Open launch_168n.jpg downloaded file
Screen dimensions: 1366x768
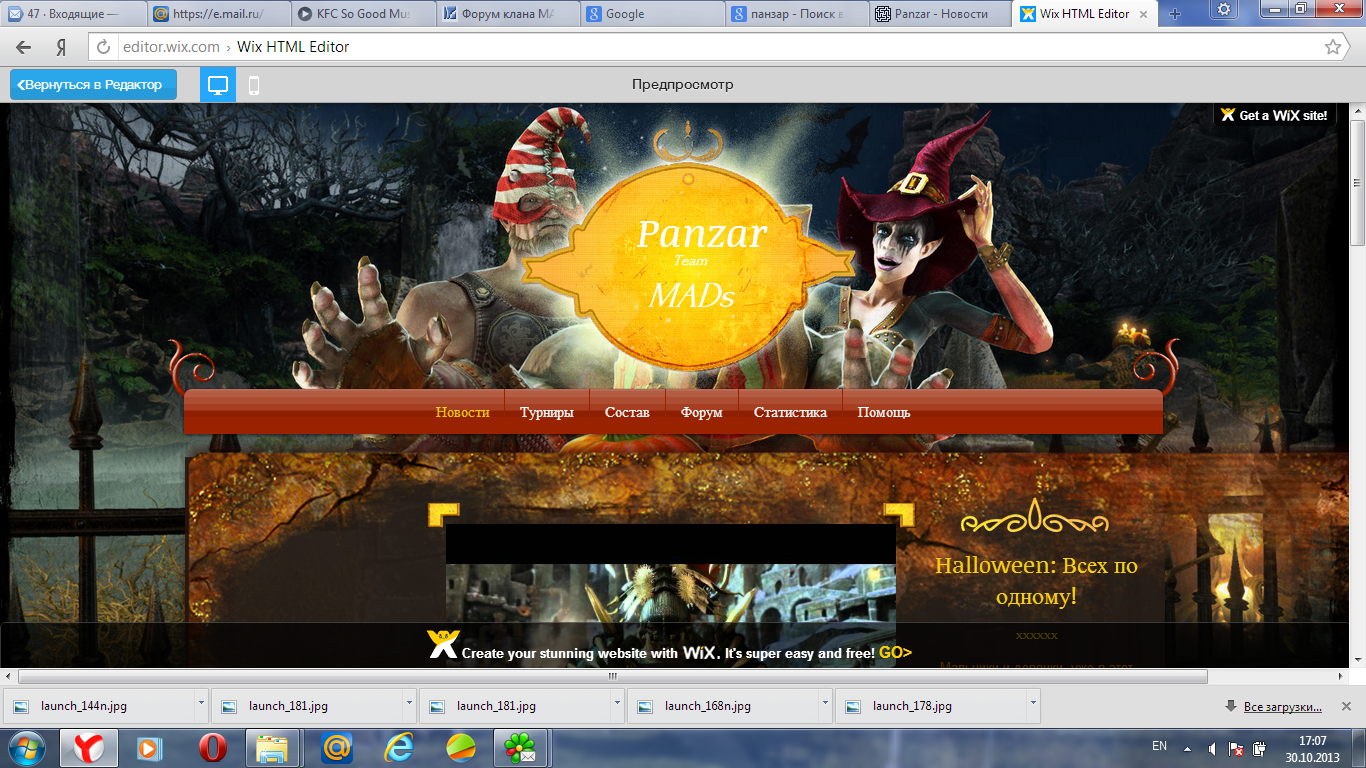pyautogui.click(x=722, y=705)
